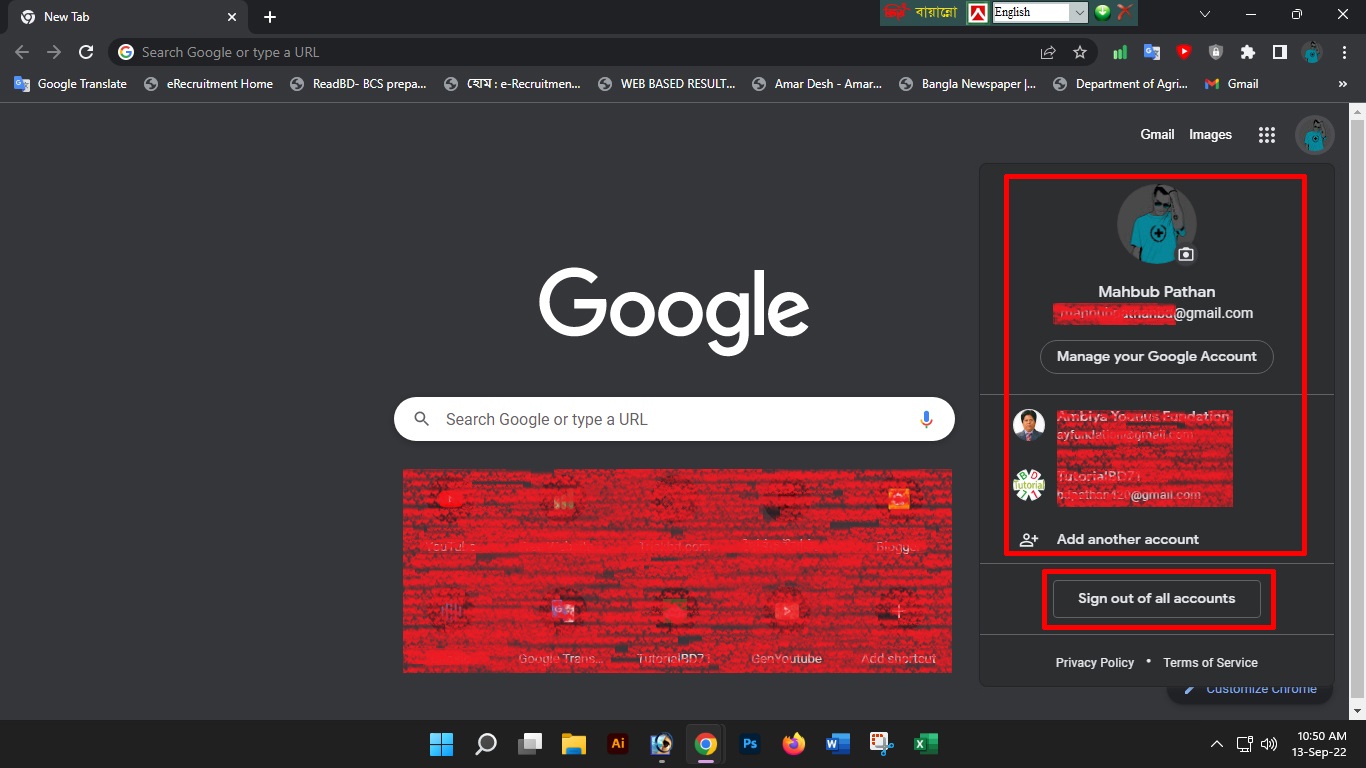Click the Customize Chrome button
The width and height of the screenshot is (1366, 768).
click(x=1250, y=689)
